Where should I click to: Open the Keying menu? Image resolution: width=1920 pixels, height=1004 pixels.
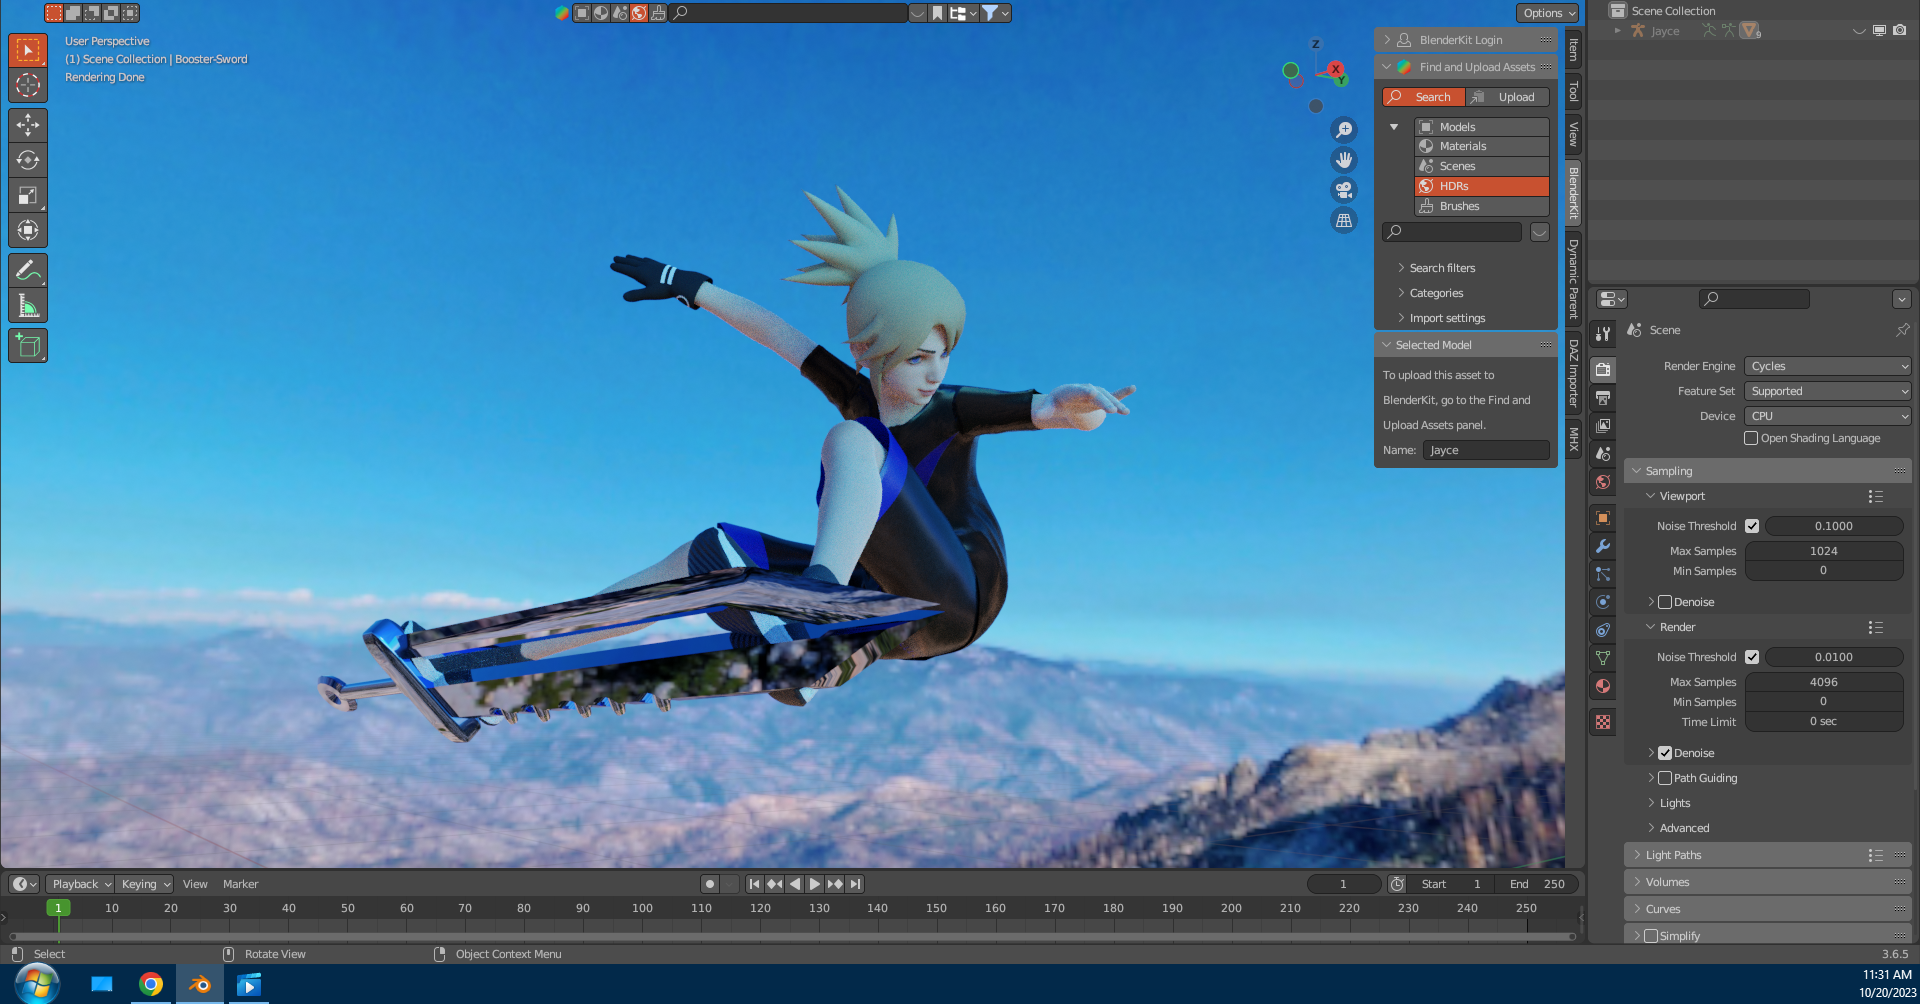[145, 884]
